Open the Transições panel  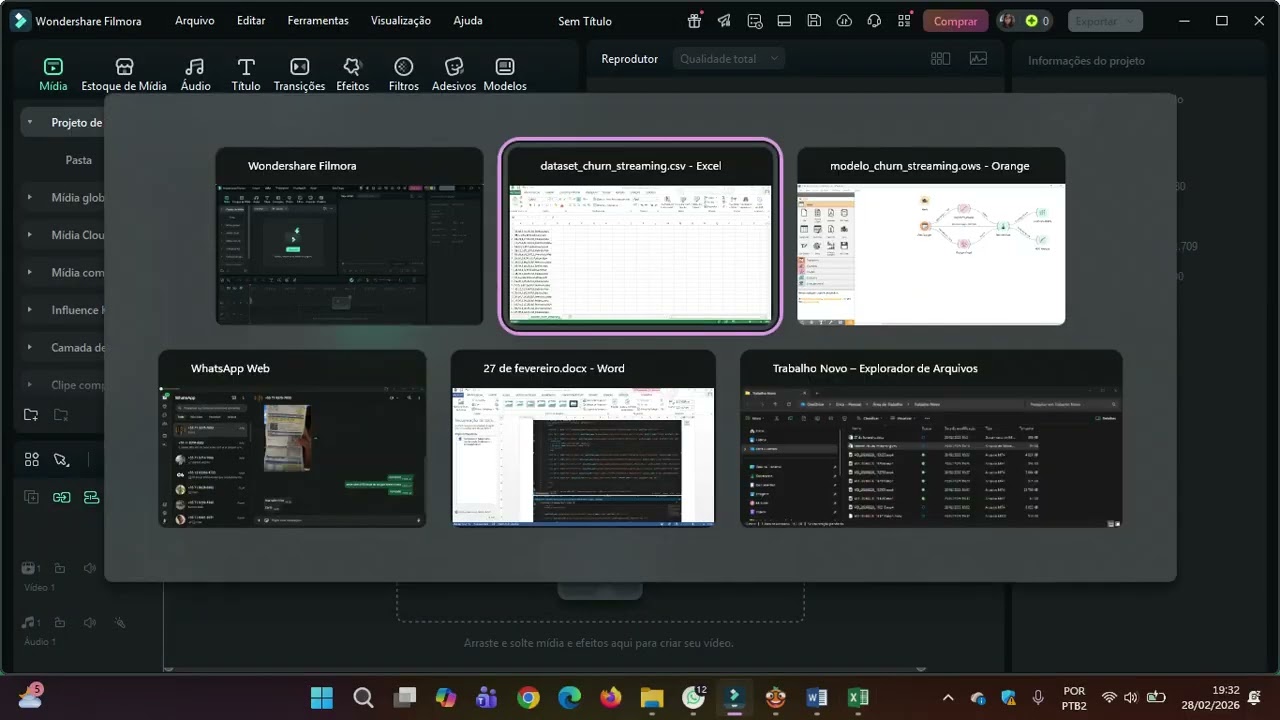pos(299,75)
